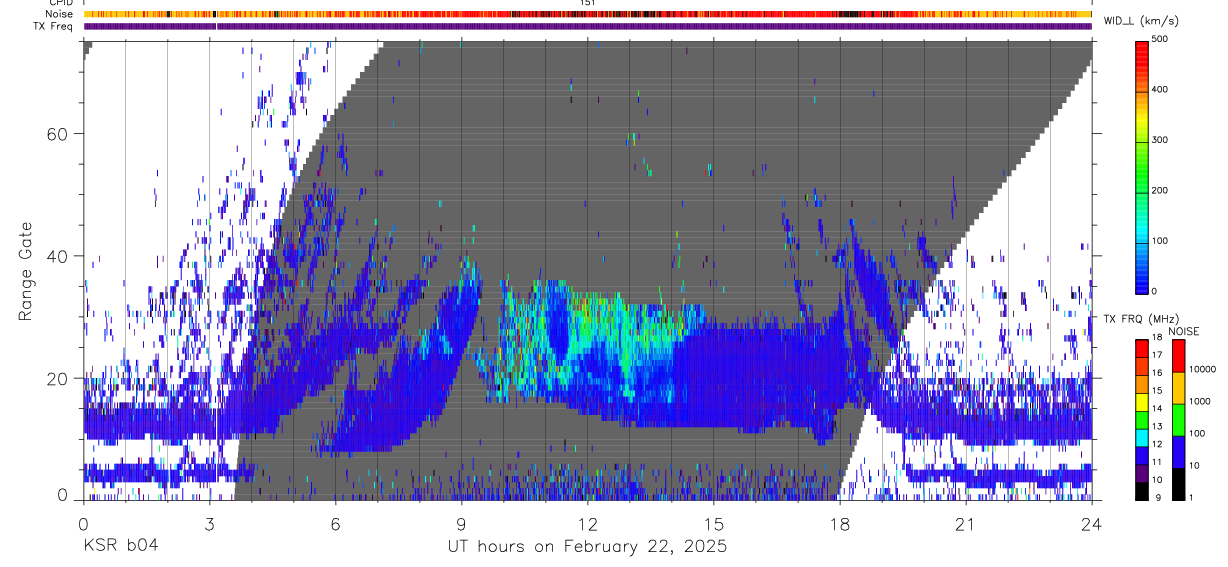
Task: Select the yellow segment of the NOISE color bar
Action: [1179, 388]
